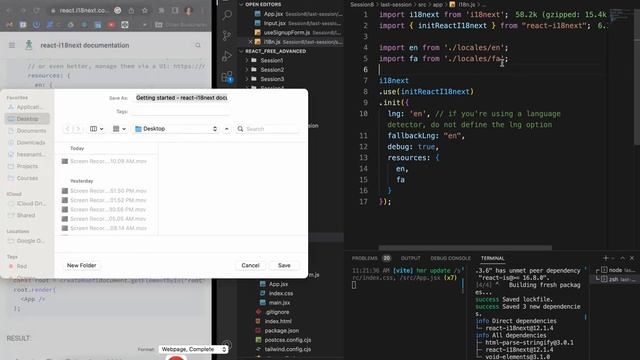The image size is (640, 360).
Task: Open index.html in file explorer
Action: 278,322
